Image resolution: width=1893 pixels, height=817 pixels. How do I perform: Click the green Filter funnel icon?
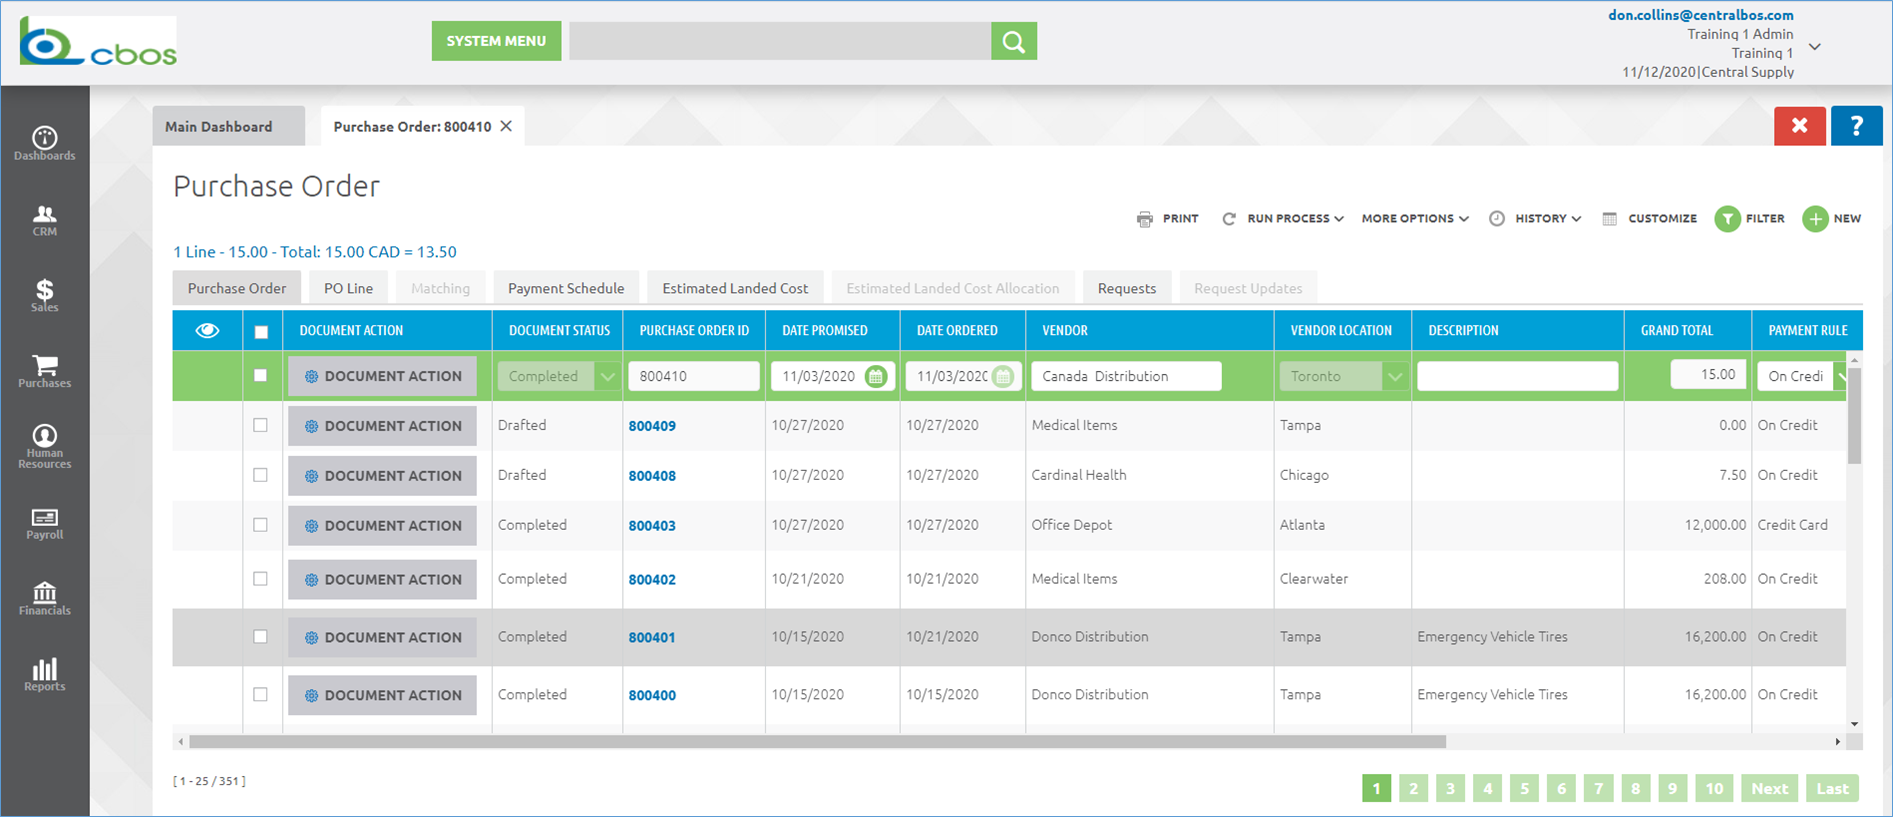[x=1727, y=219]
